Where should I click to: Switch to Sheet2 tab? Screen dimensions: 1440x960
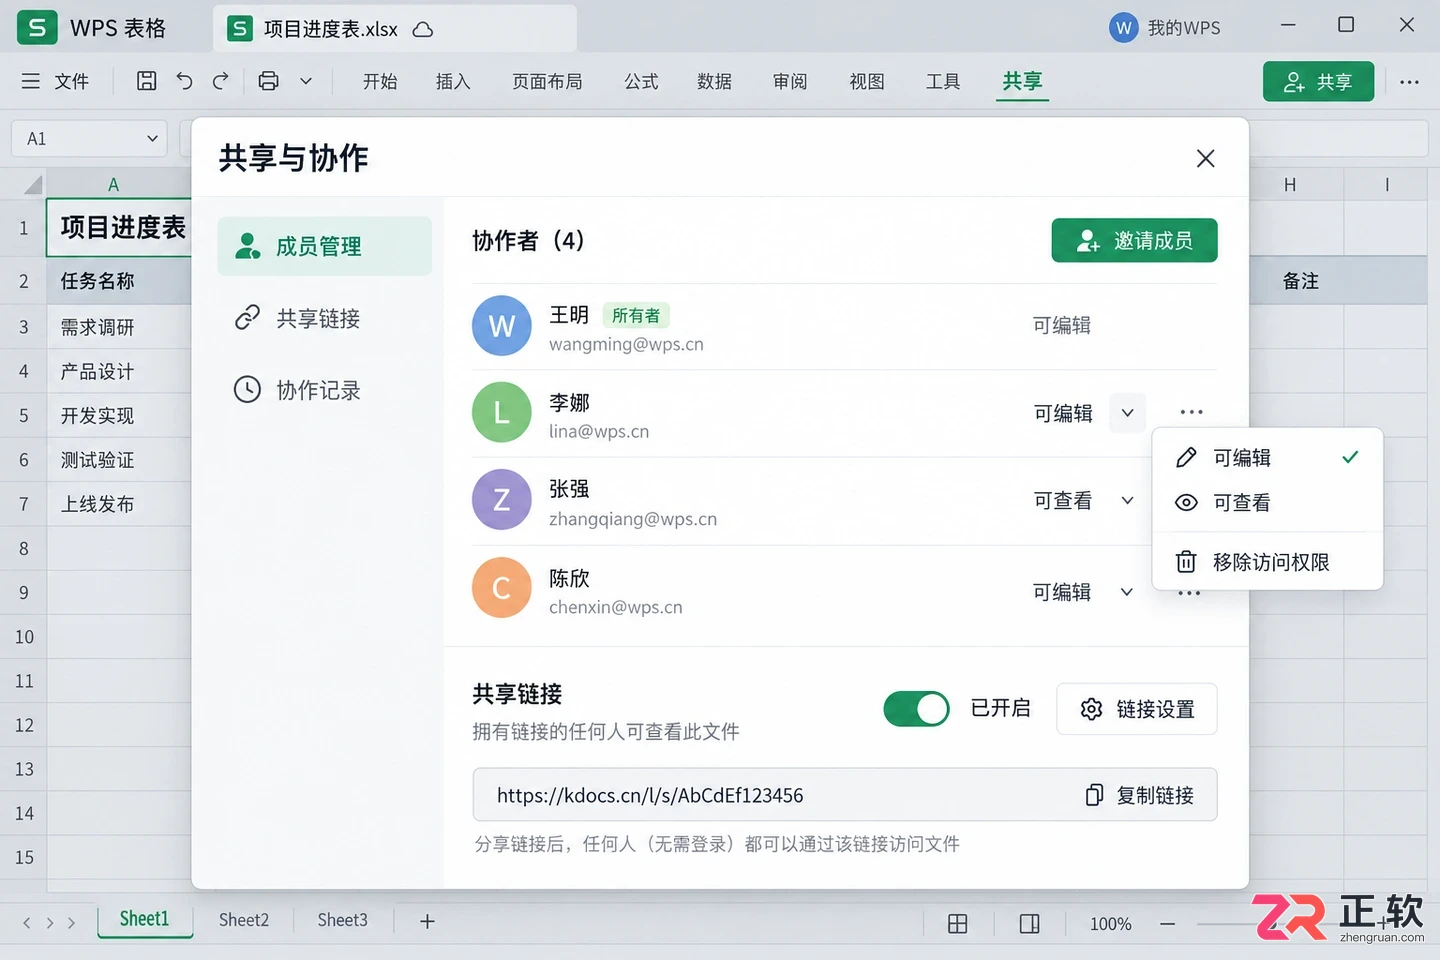(244, 920)
